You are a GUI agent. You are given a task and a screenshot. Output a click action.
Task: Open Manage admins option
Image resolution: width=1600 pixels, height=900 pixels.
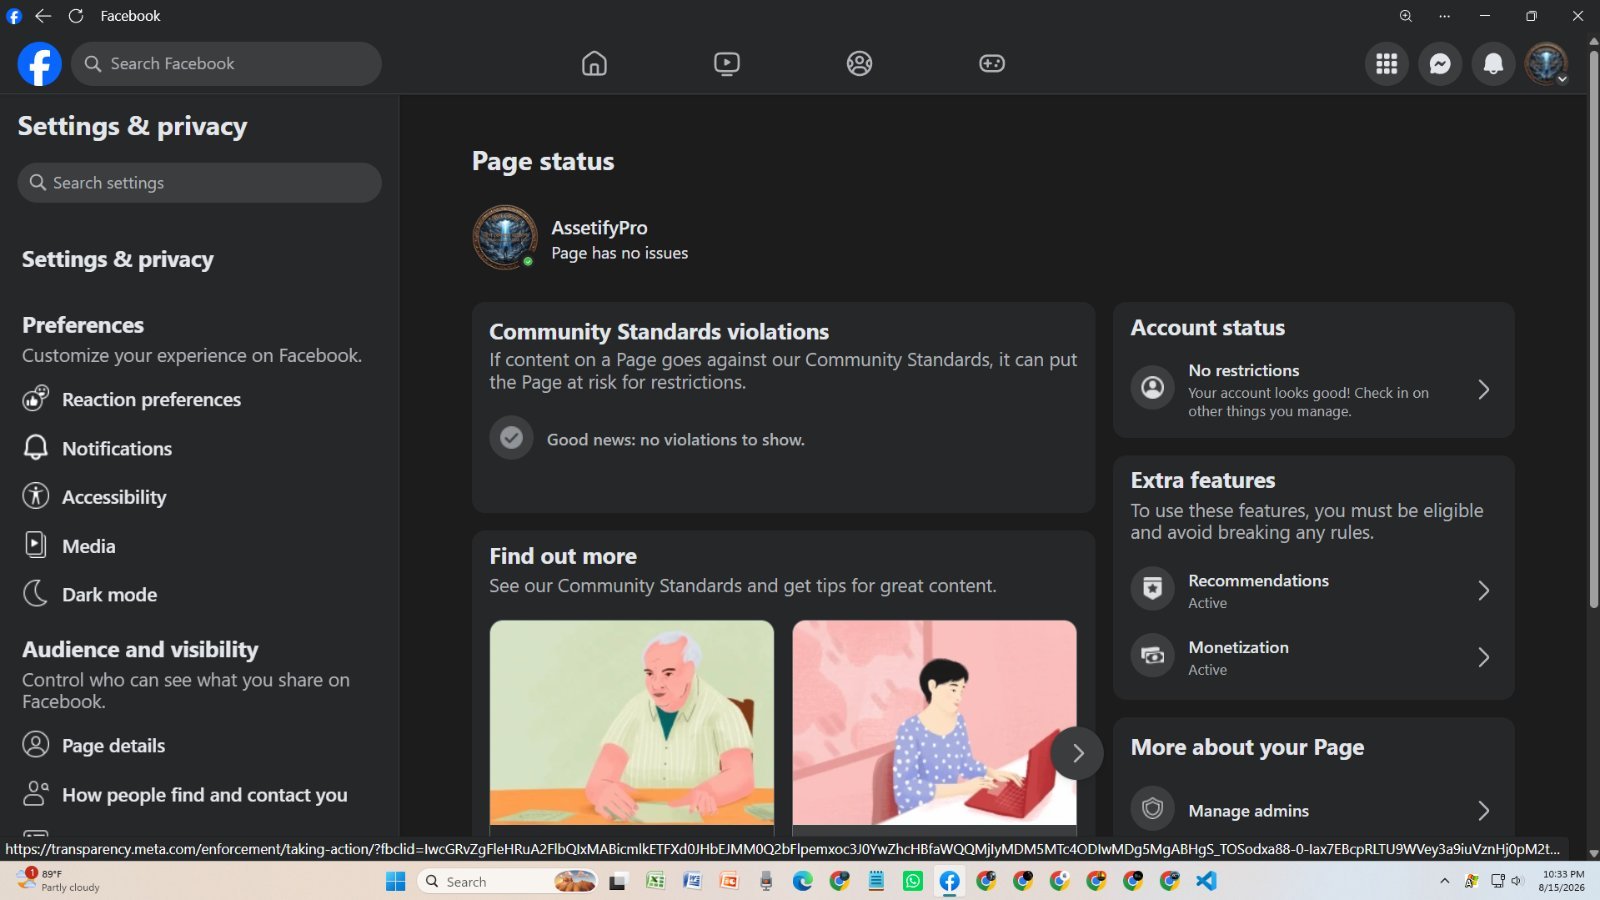coord(1313,811)
